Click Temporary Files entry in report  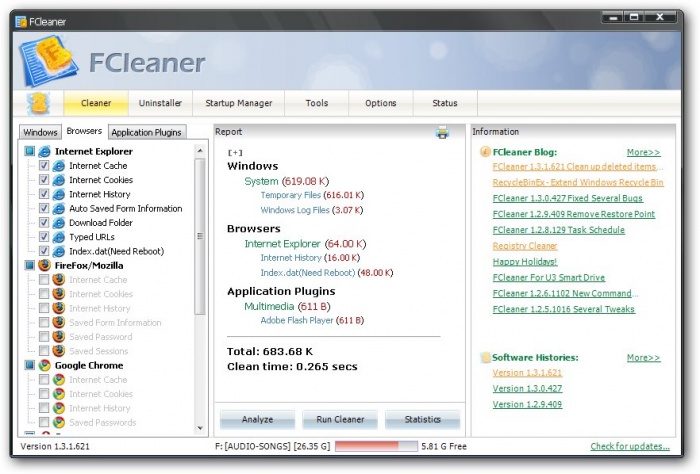(312, 195)
